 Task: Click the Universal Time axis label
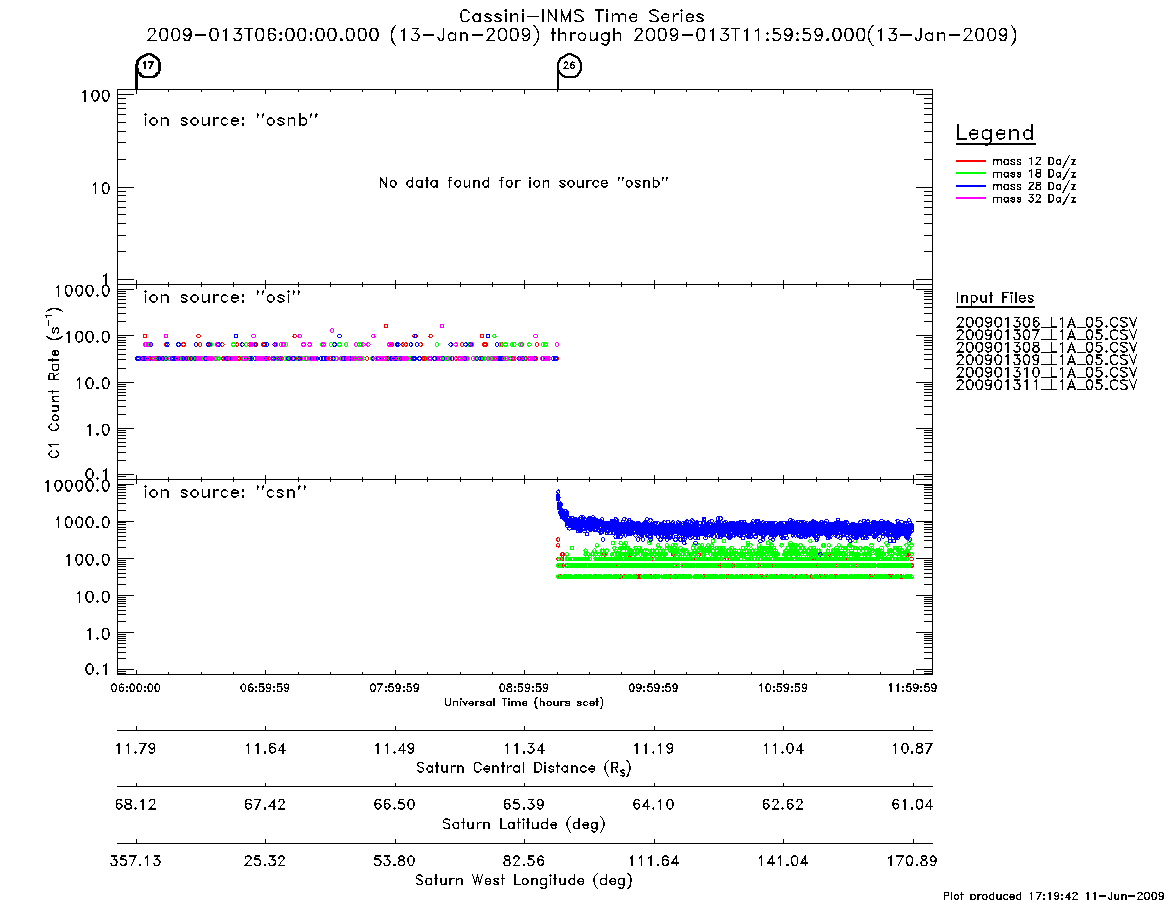tap(524, 702)
